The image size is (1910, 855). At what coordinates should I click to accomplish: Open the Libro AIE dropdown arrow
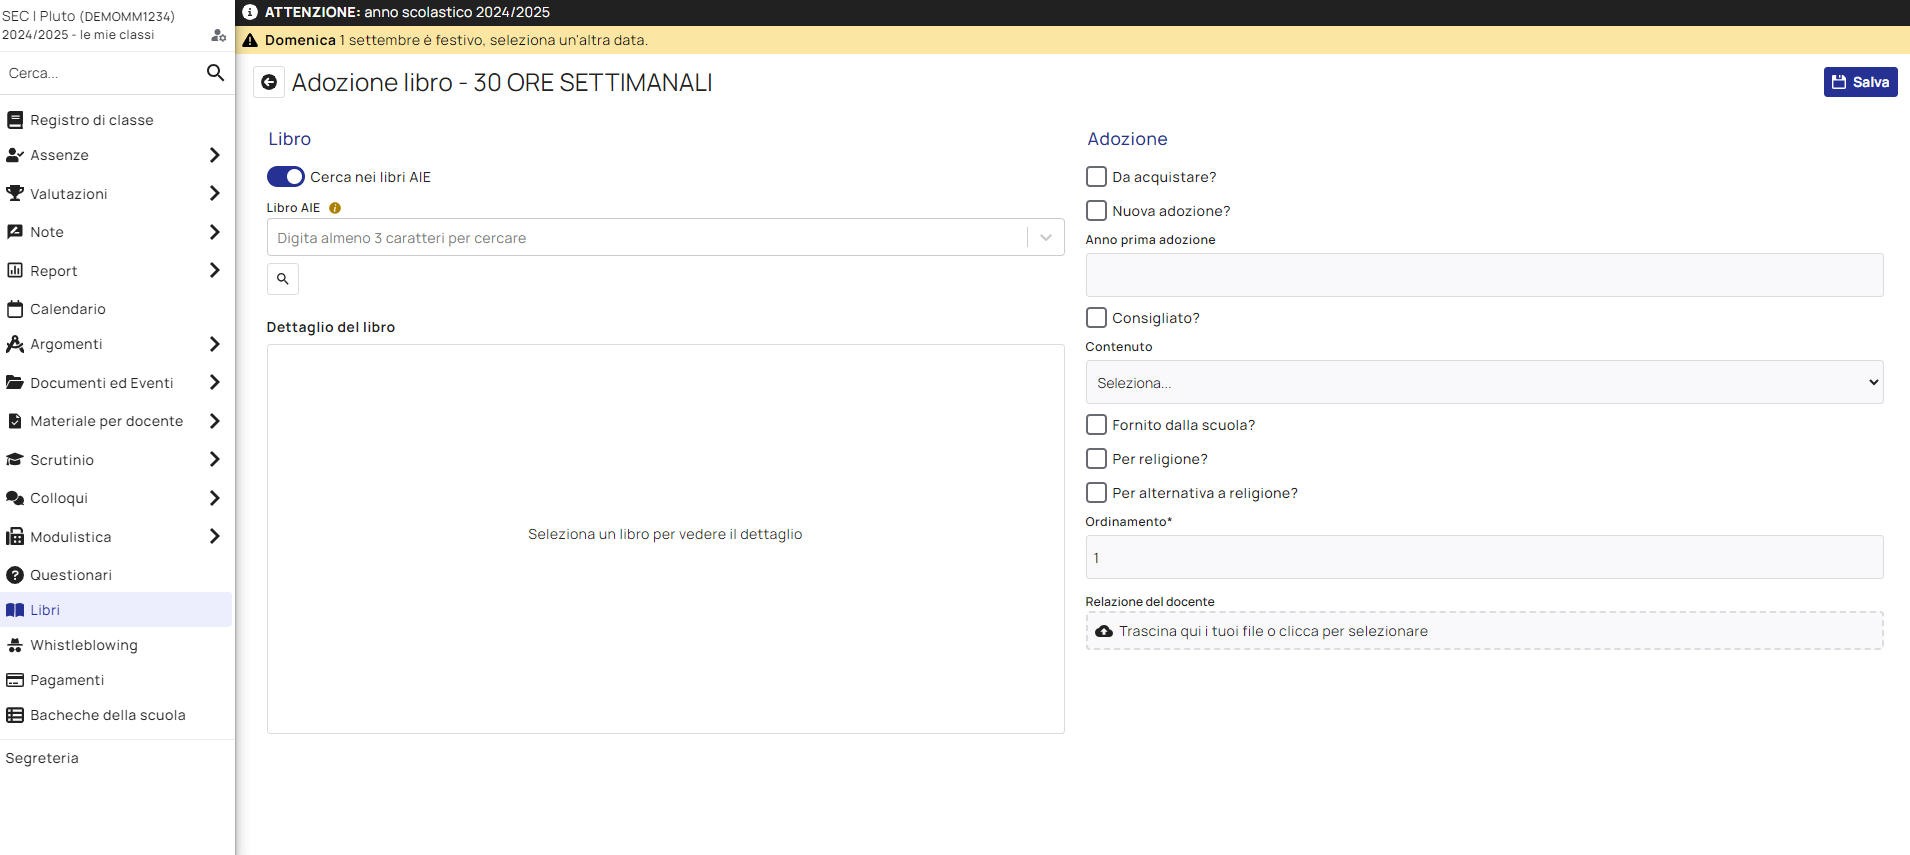(1046, 238)
